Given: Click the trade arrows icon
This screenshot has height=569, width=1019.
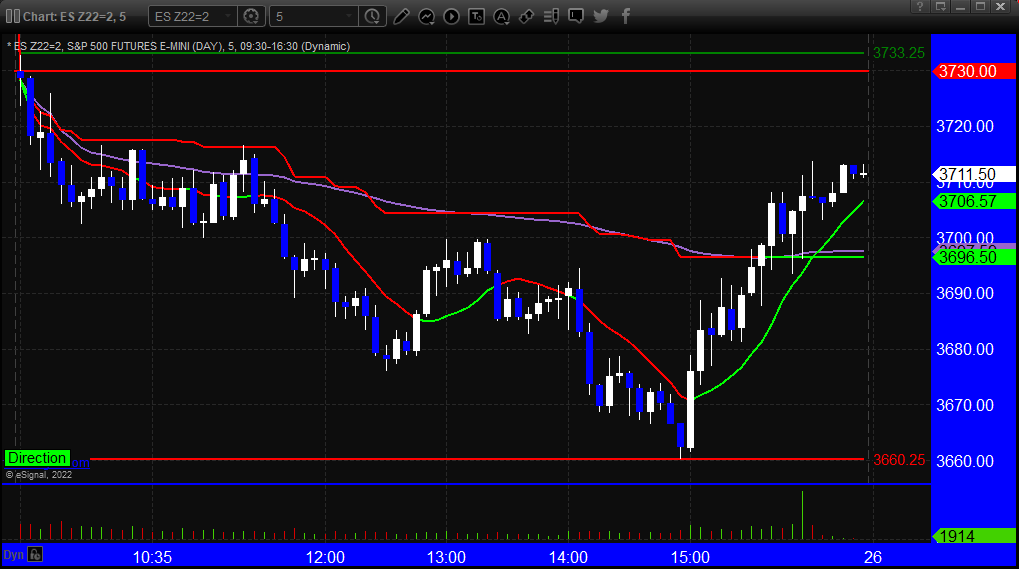Looking at the screenshot, I should (x=526, y=16).
